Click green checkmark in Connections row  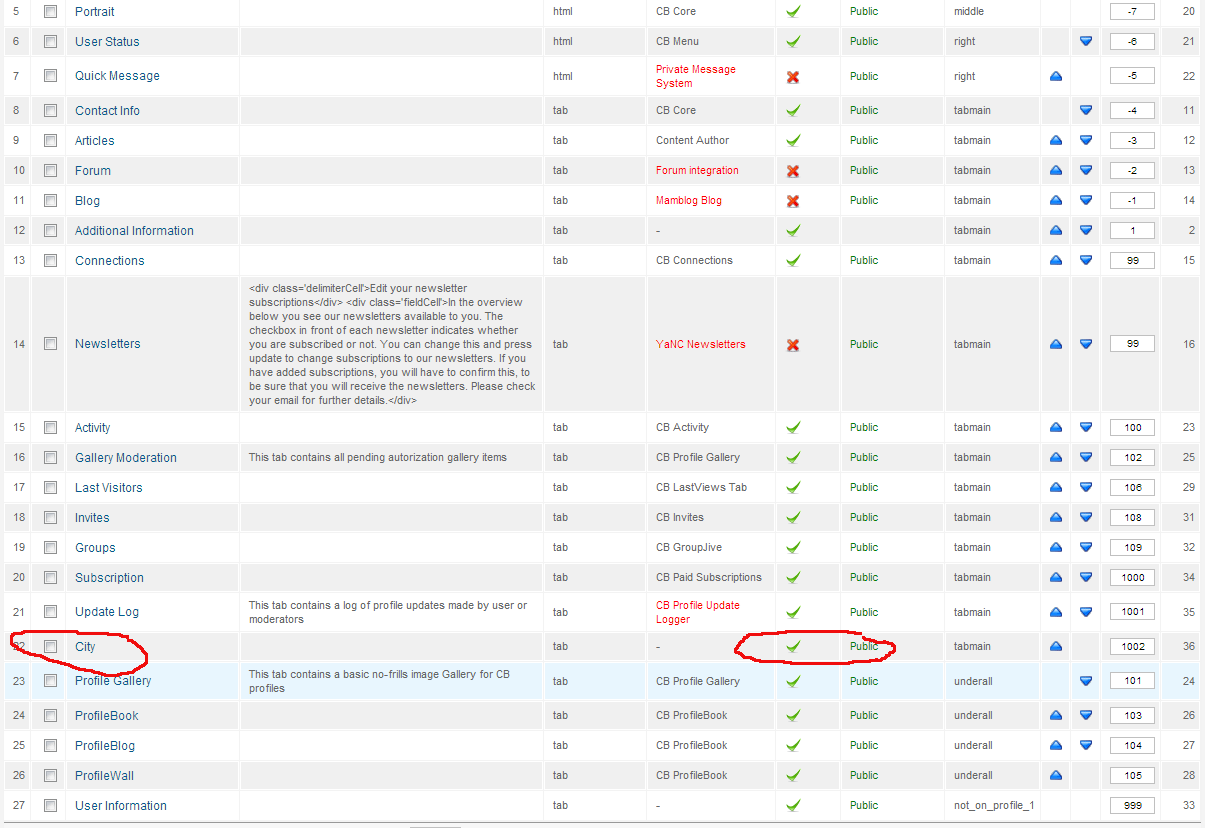793,261
